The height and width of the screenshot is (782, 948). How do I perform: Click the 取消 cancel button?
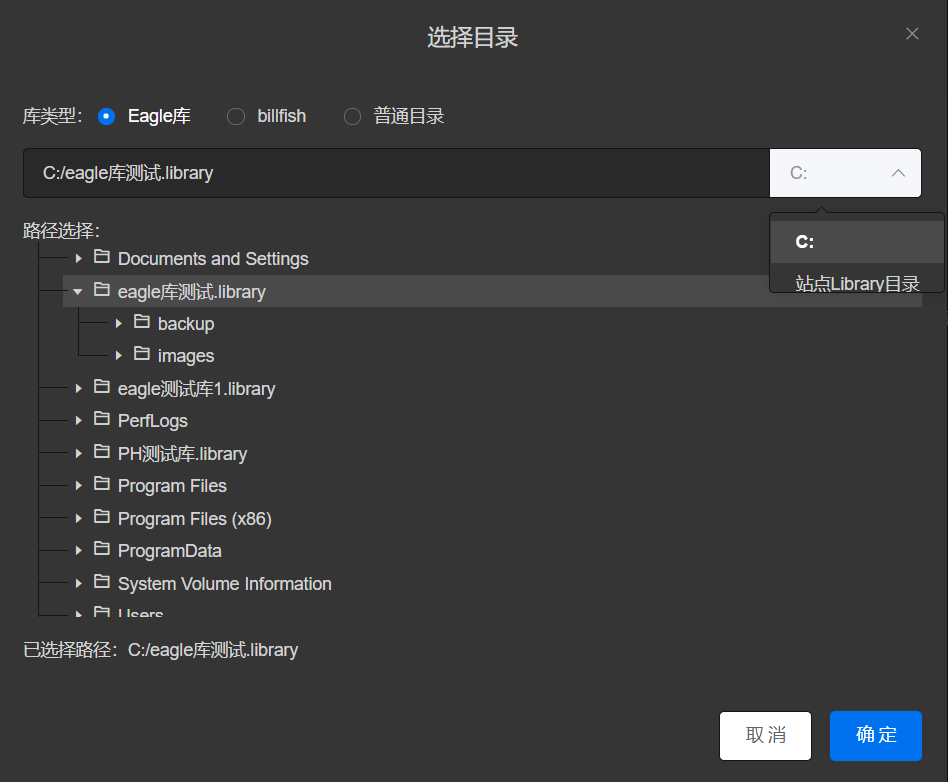click(x=765, y=735)
